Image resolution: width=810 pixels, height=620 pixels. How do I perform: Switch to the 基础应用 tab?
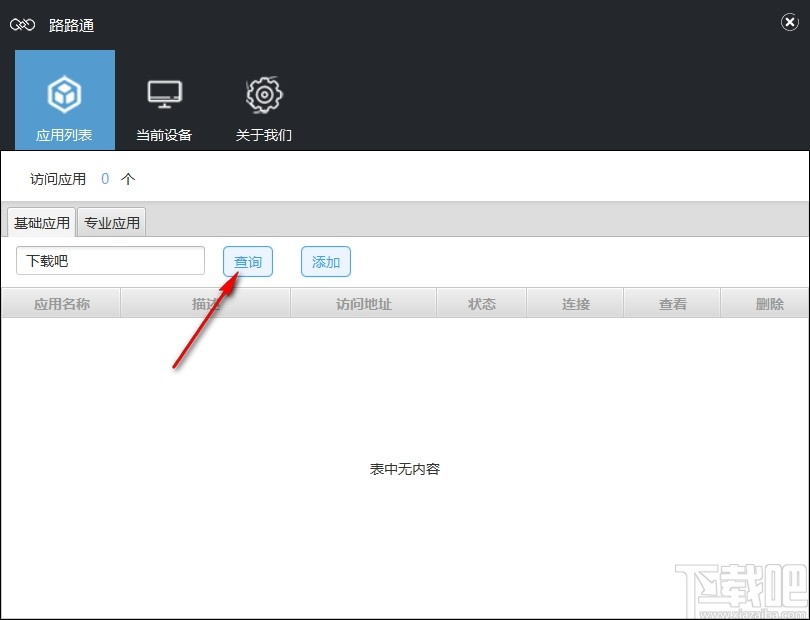(41, 222)
